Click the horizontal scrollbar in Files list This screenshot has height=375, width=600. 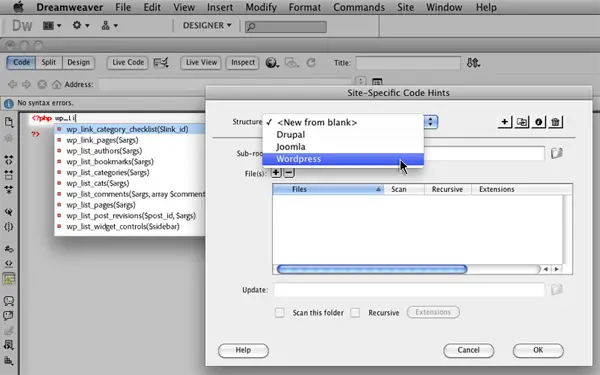372,269
